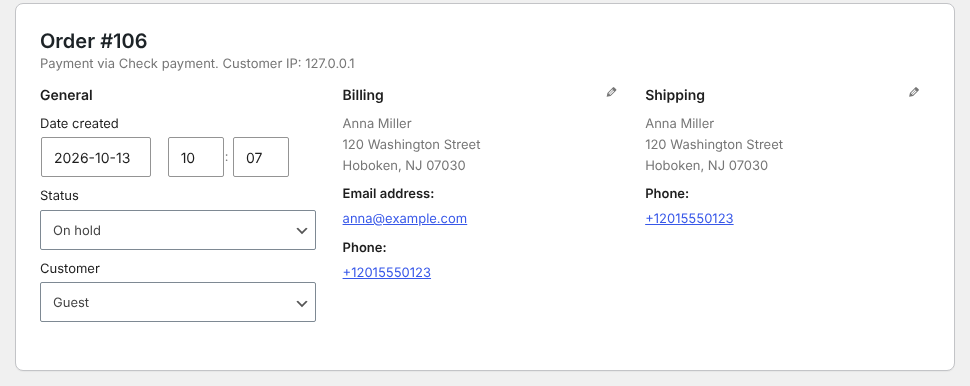Click the minute field showing 07
The image size is (970, 386).
pyautogui.click(x=260, y=157)
